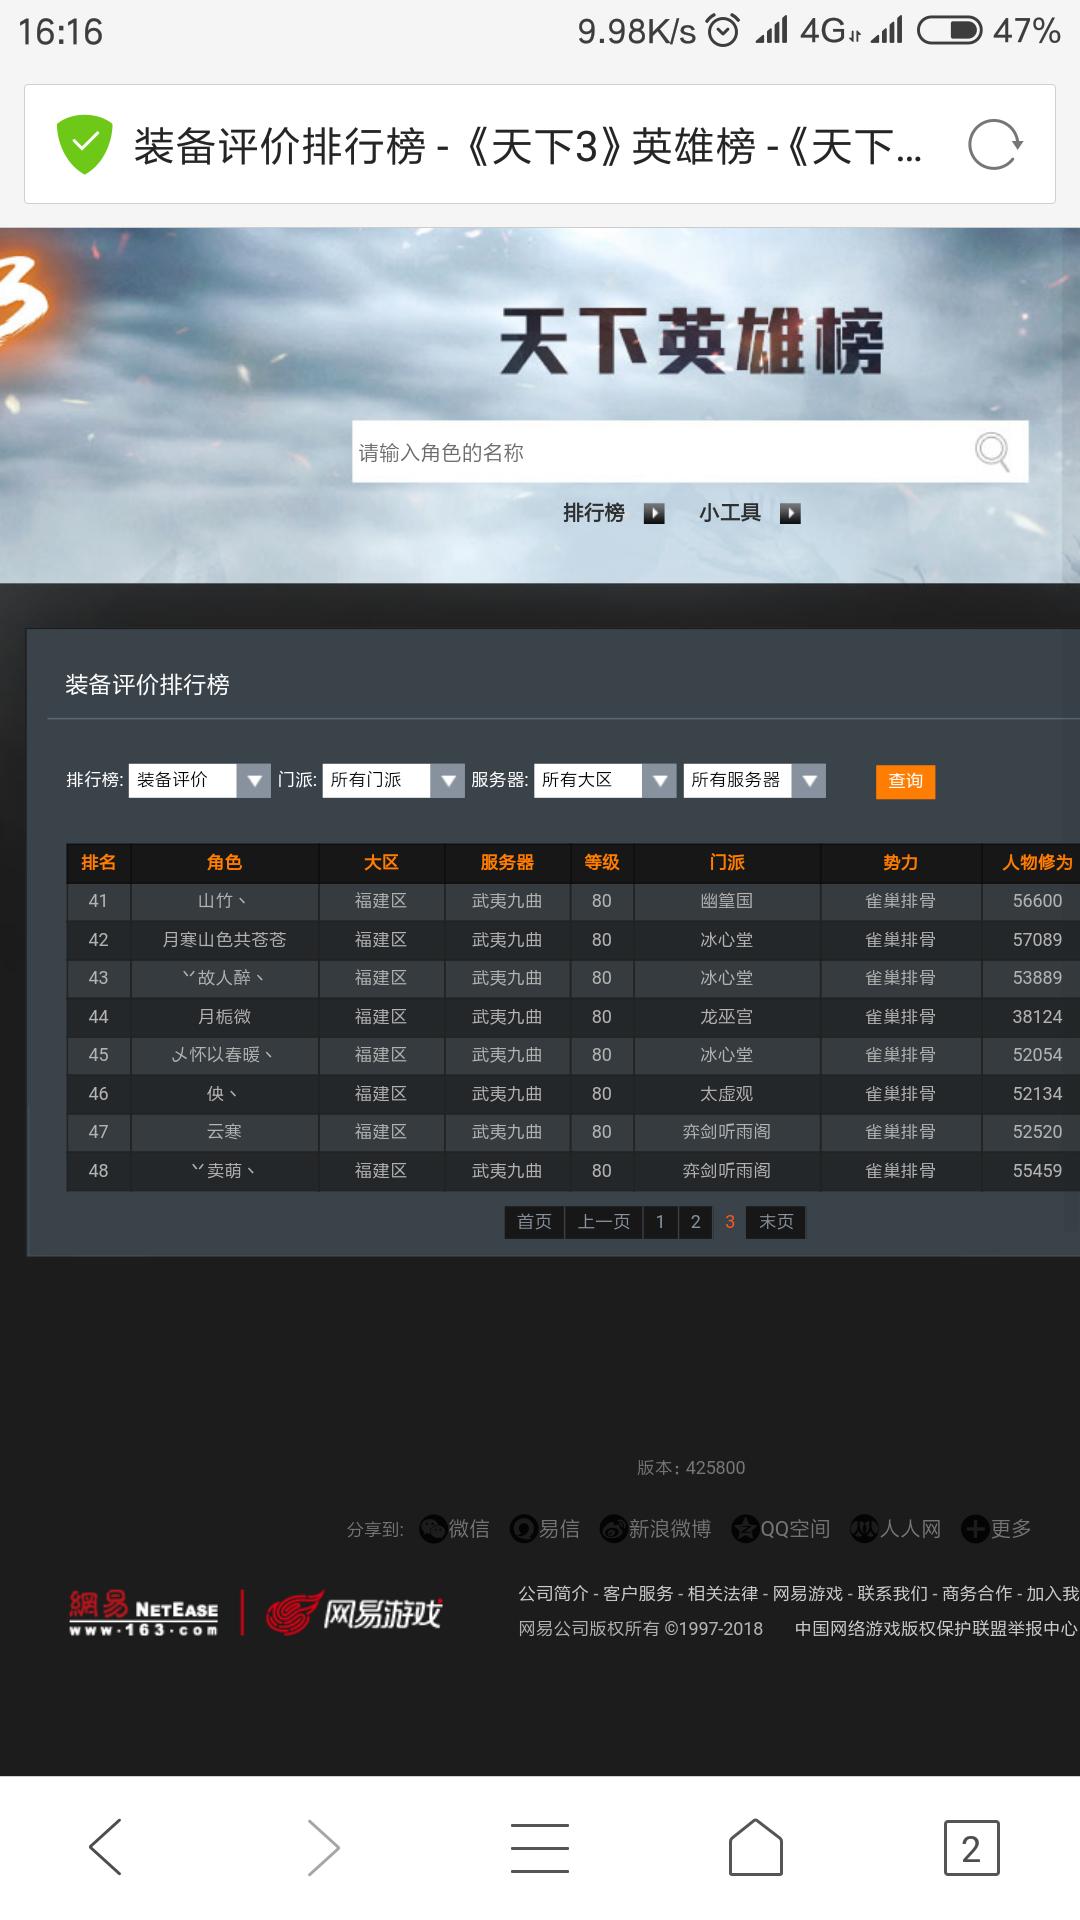
Task: Go to browser home icon
Action: click(x=756, y=1847)
